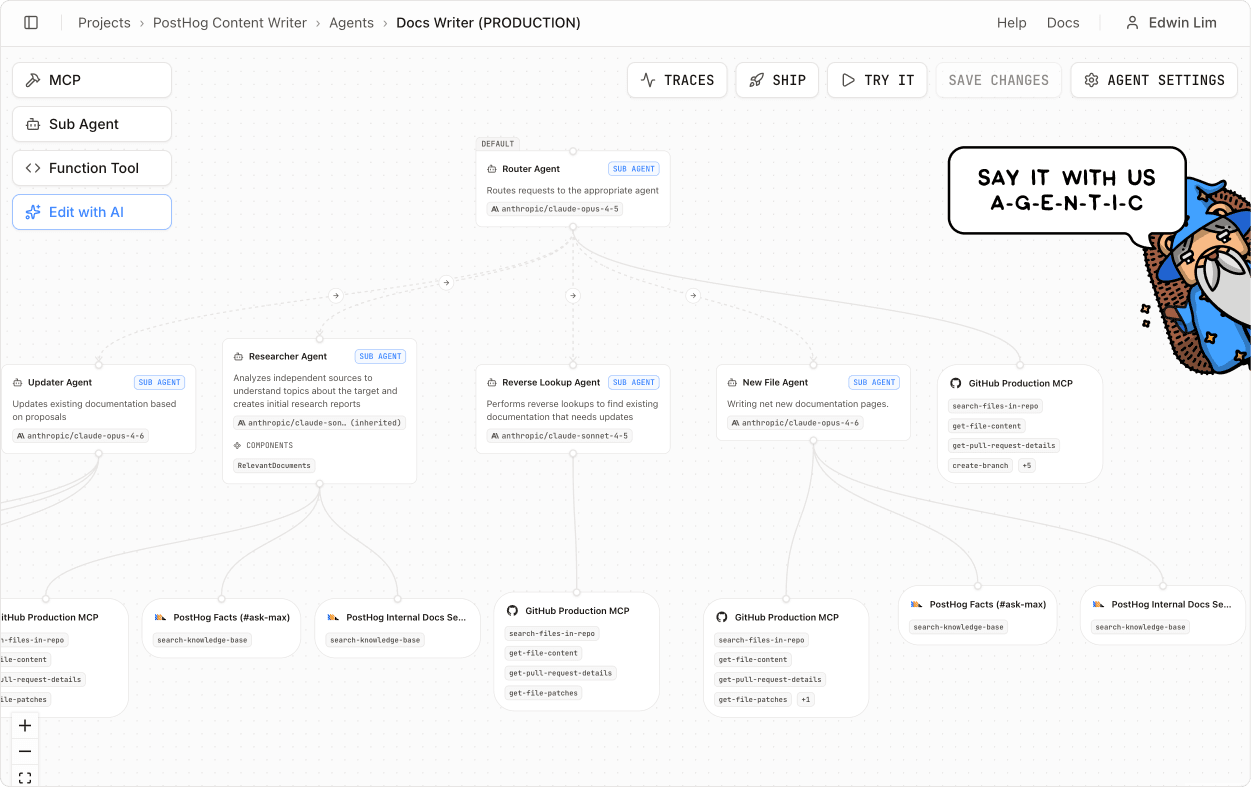Click Save Changes button
This screenshot has height=788, width=1251.
[x=998, y=80]
